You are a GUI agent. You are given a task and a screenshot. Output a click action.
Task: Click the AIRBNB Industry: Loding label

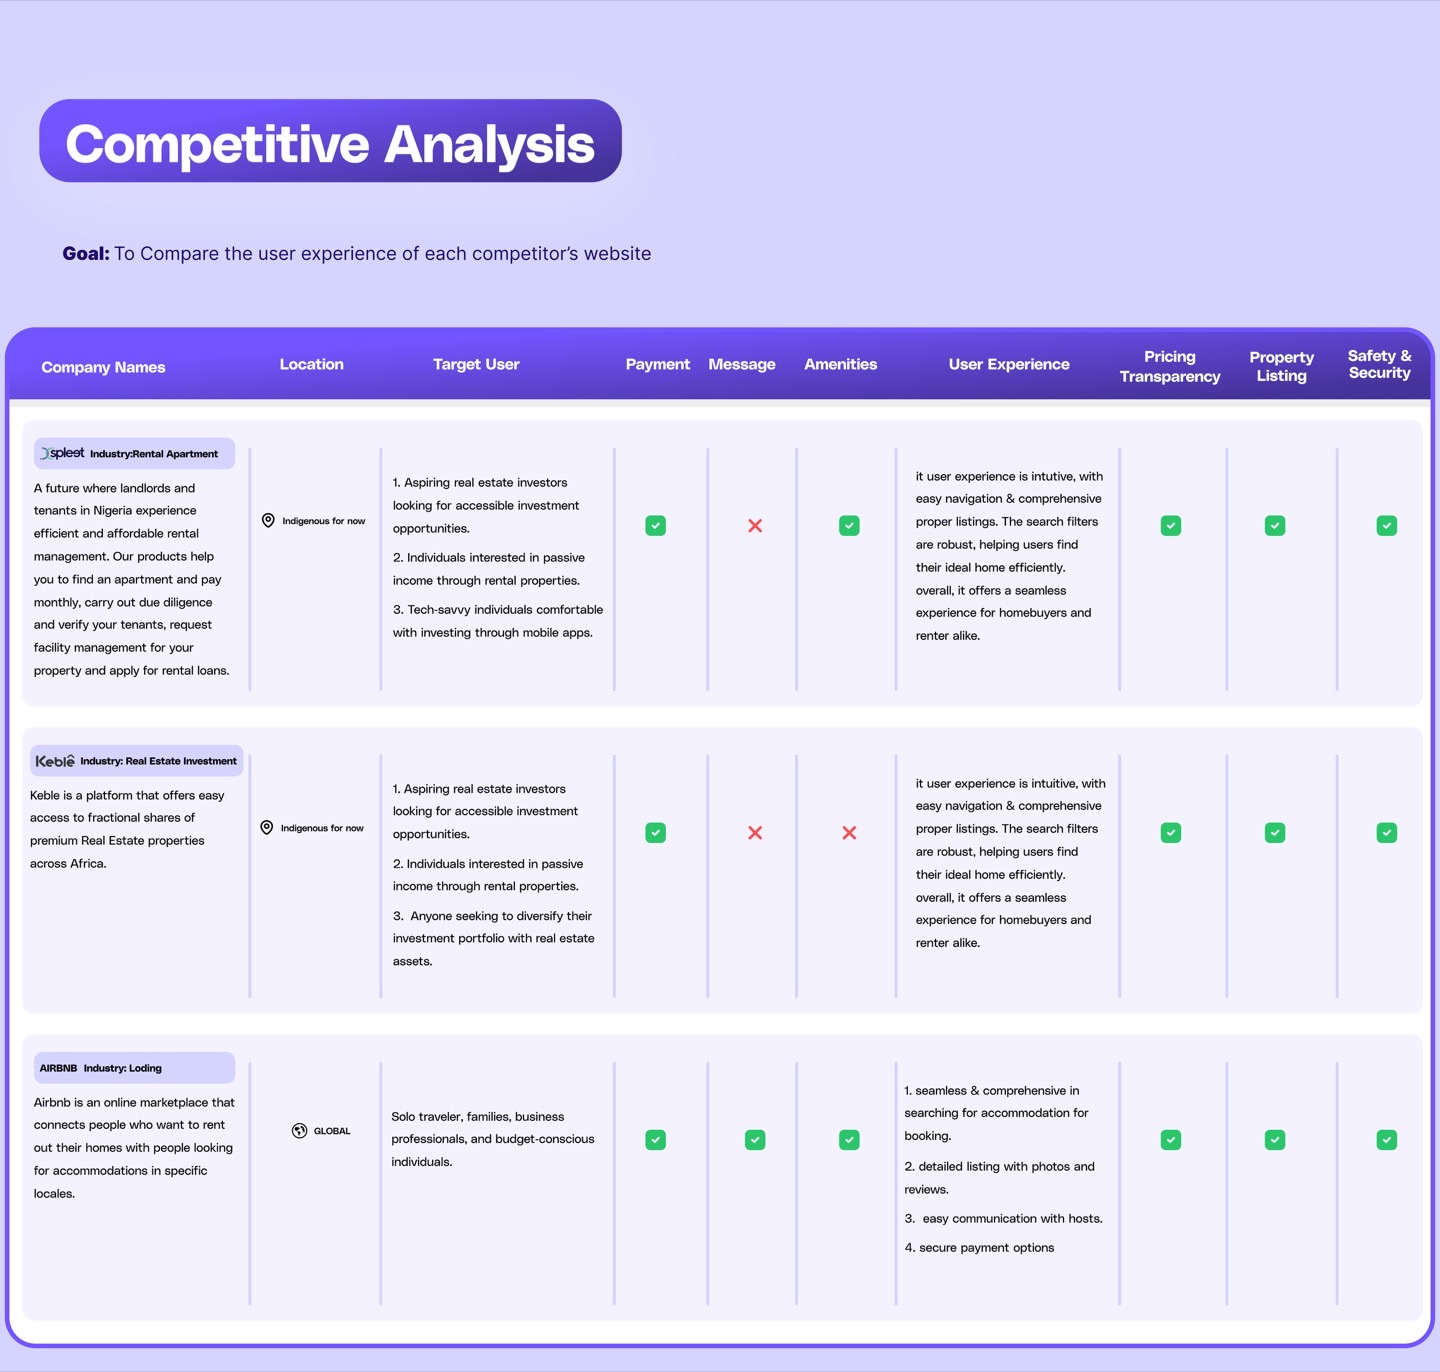point(100,1068)
